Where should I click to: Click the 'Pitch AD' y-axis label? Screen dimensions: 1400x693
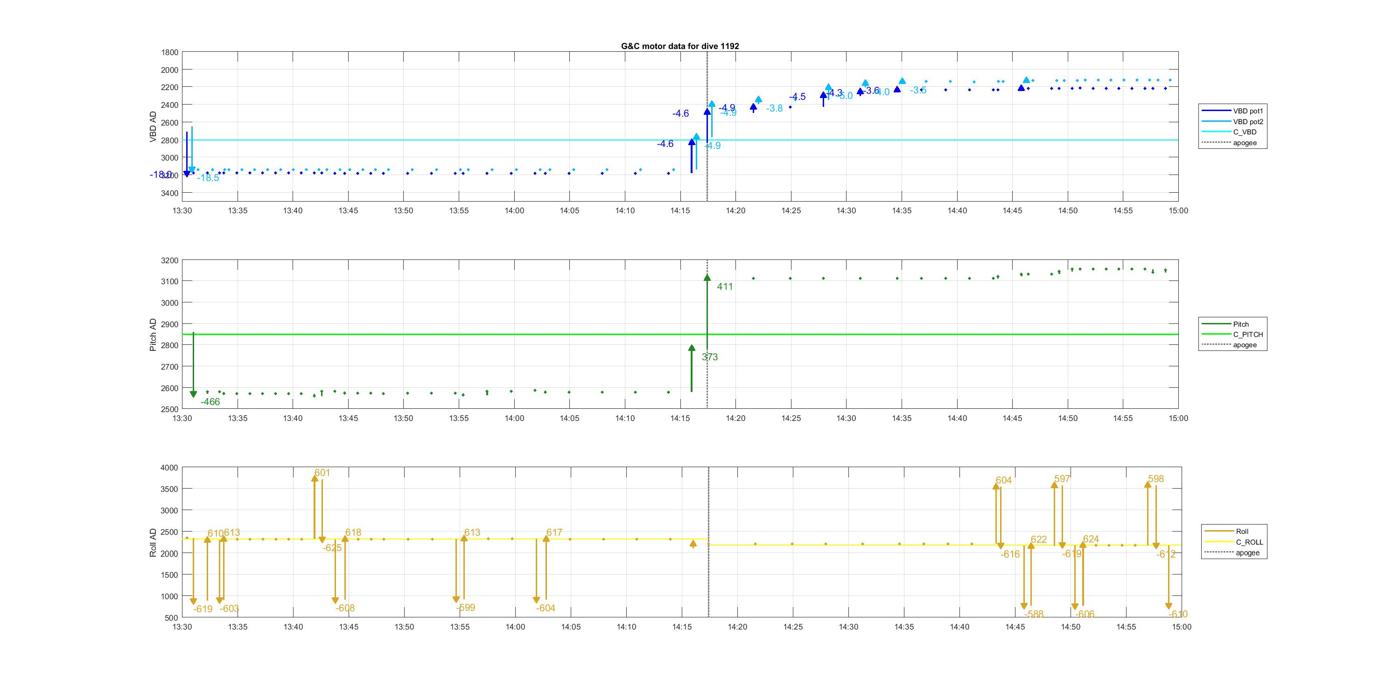click(x=154, y=334)
